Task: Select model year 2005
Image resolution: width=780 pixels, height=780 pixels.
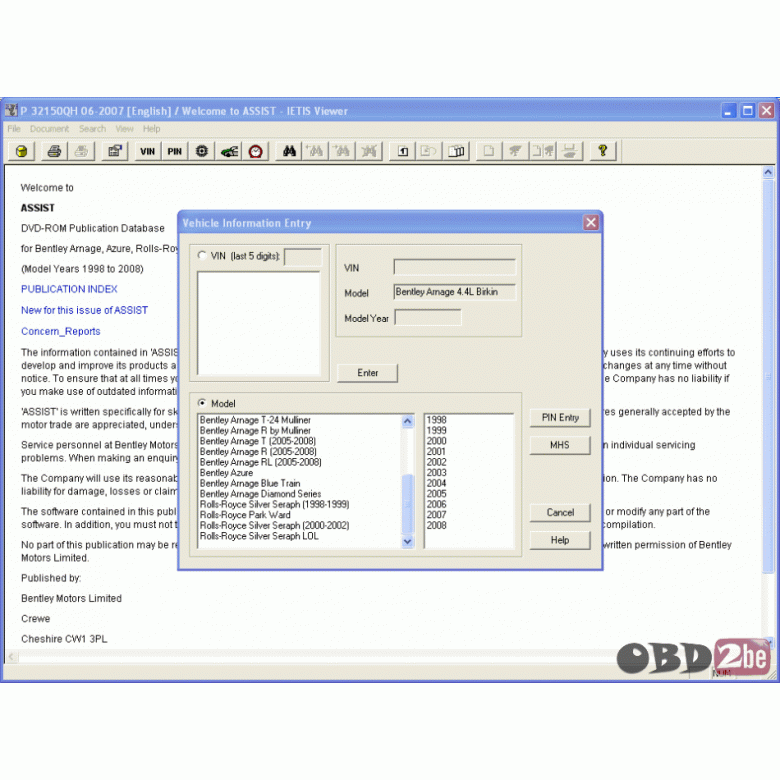Action: [436, 494]
